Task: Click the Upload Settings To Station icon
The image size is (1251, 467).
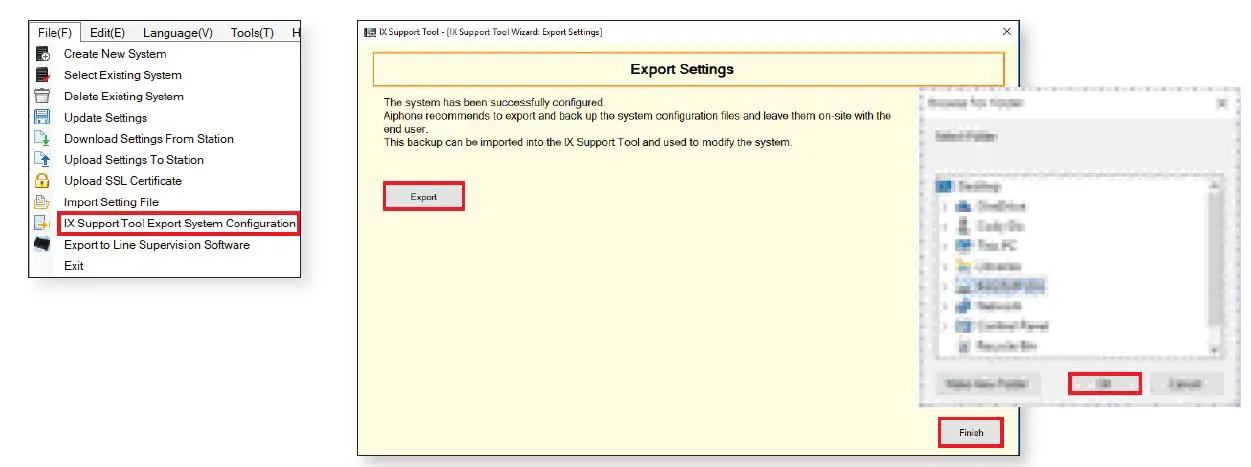Action: tap(42, 159)
